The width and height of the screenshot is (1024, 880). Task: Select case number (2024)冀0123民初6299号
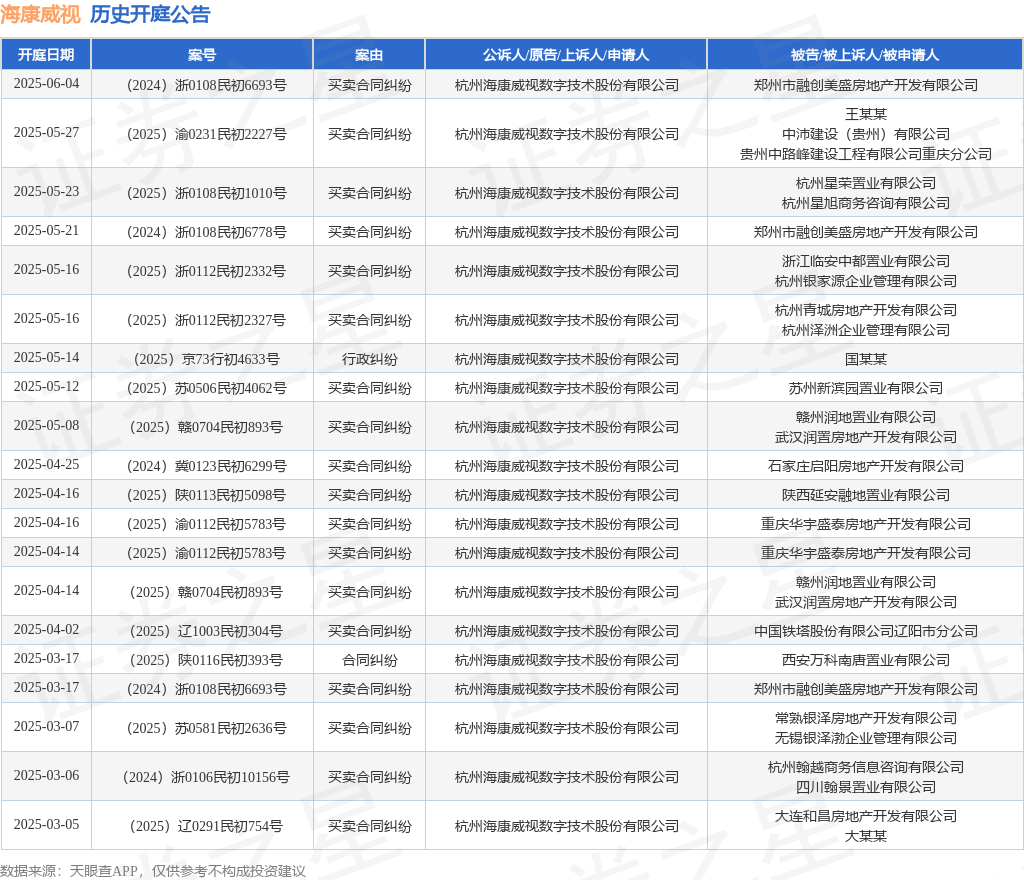[206, 466]
